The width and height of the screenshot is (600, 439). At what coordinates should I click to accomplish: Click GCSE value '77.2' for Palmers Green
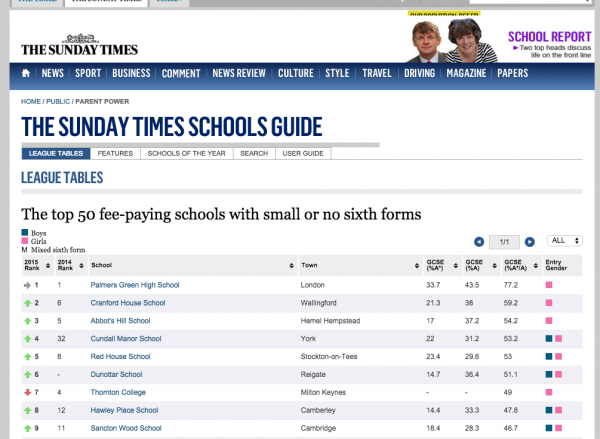(x=510, y=285)
